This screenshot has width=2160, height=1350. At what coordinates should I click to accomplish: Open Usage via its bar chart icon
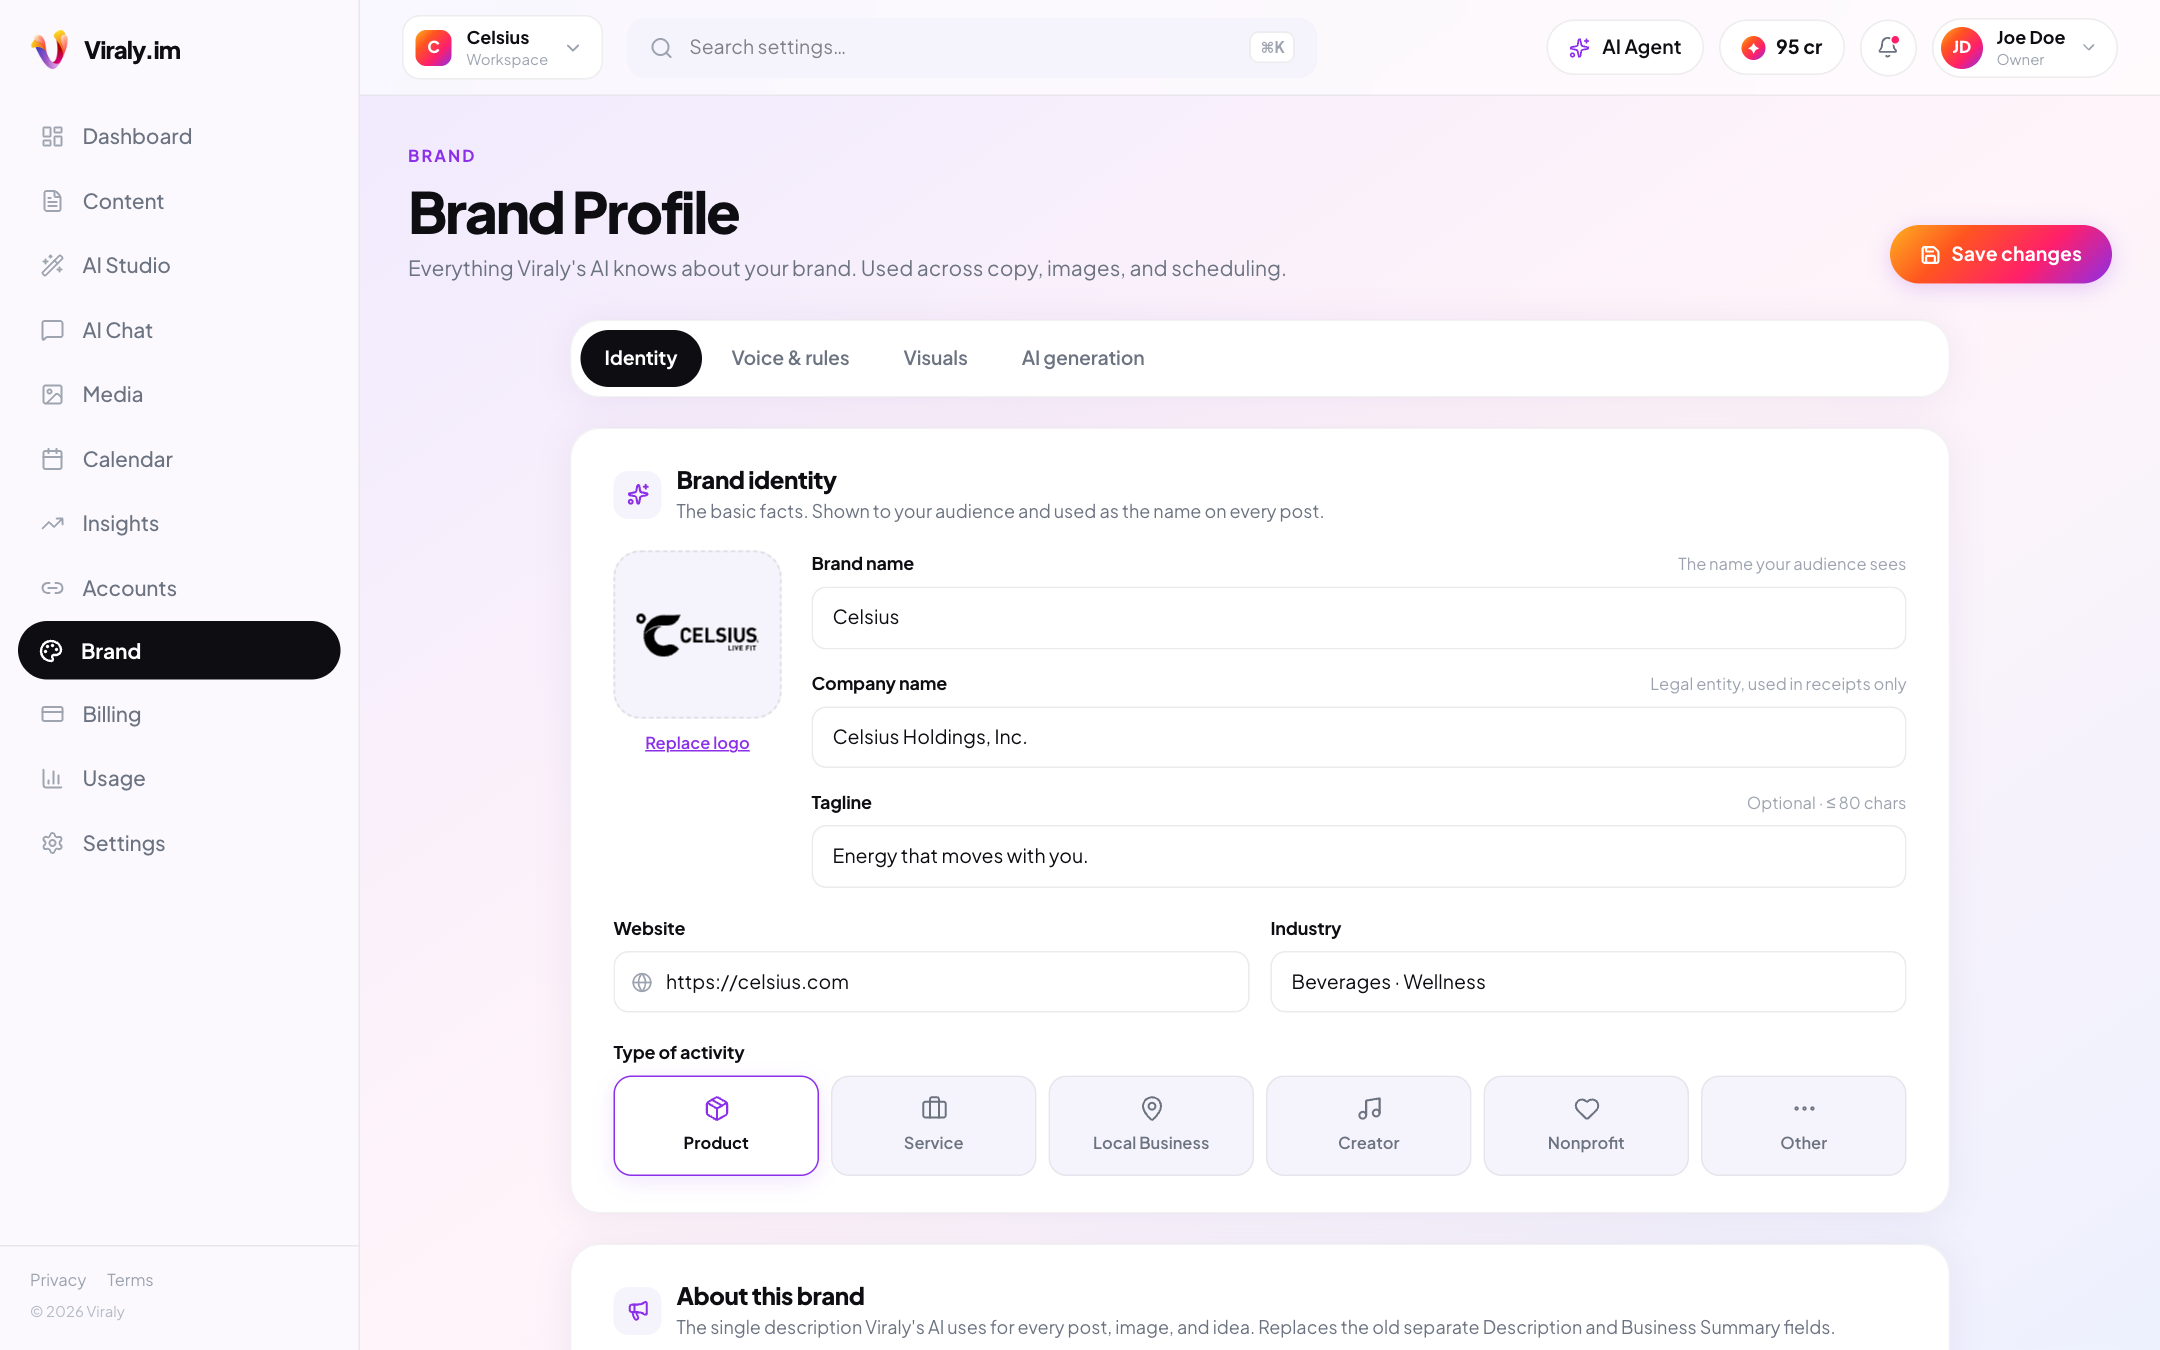click(x=53, y=778)
